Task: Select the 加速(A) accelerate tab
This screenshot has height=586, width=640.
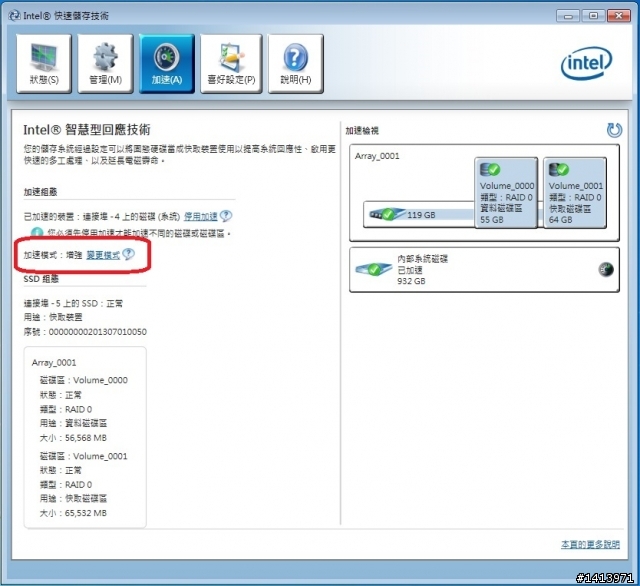Action: 167,64
